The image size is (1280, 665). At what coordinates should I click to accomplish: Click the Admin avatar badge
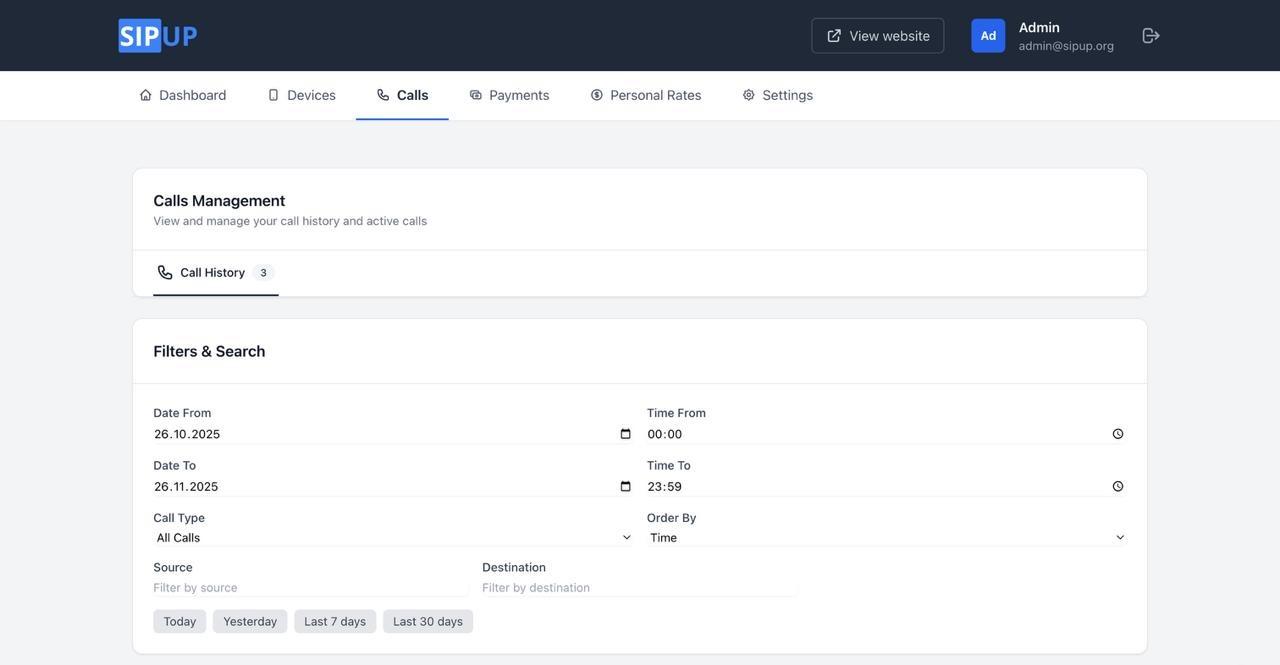point(988,36)
